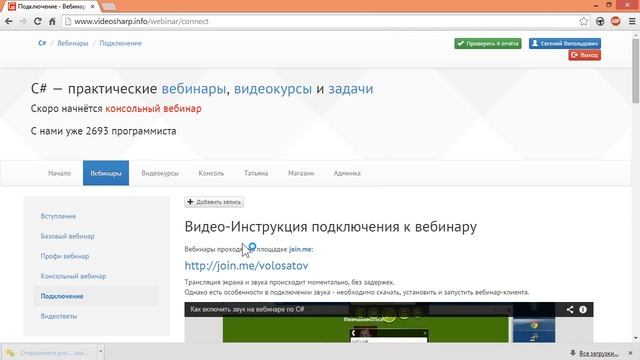Click the video title Как включить звук
The image size is (640, 360).
(247, 309)
